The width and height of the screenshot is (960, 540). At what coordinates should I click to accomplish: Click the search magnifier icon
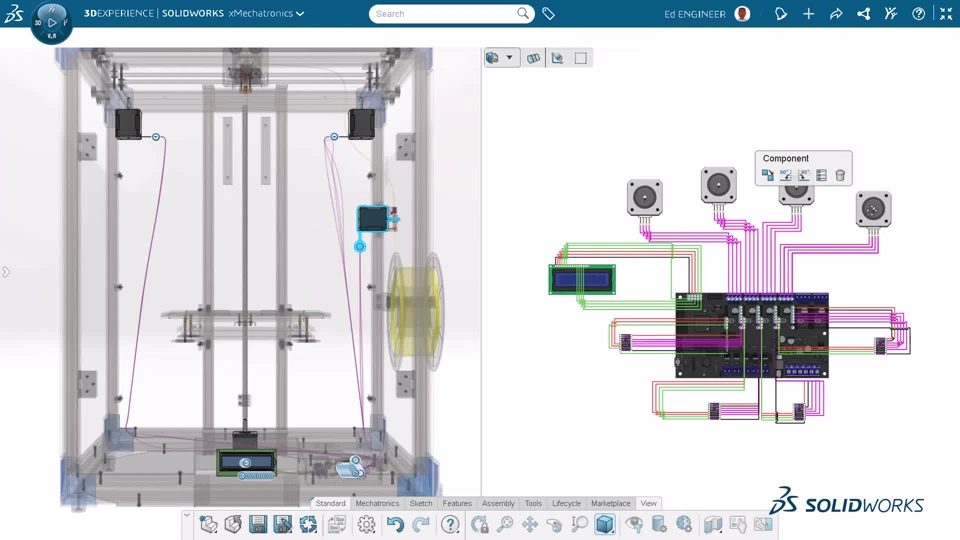coord(523,13)
